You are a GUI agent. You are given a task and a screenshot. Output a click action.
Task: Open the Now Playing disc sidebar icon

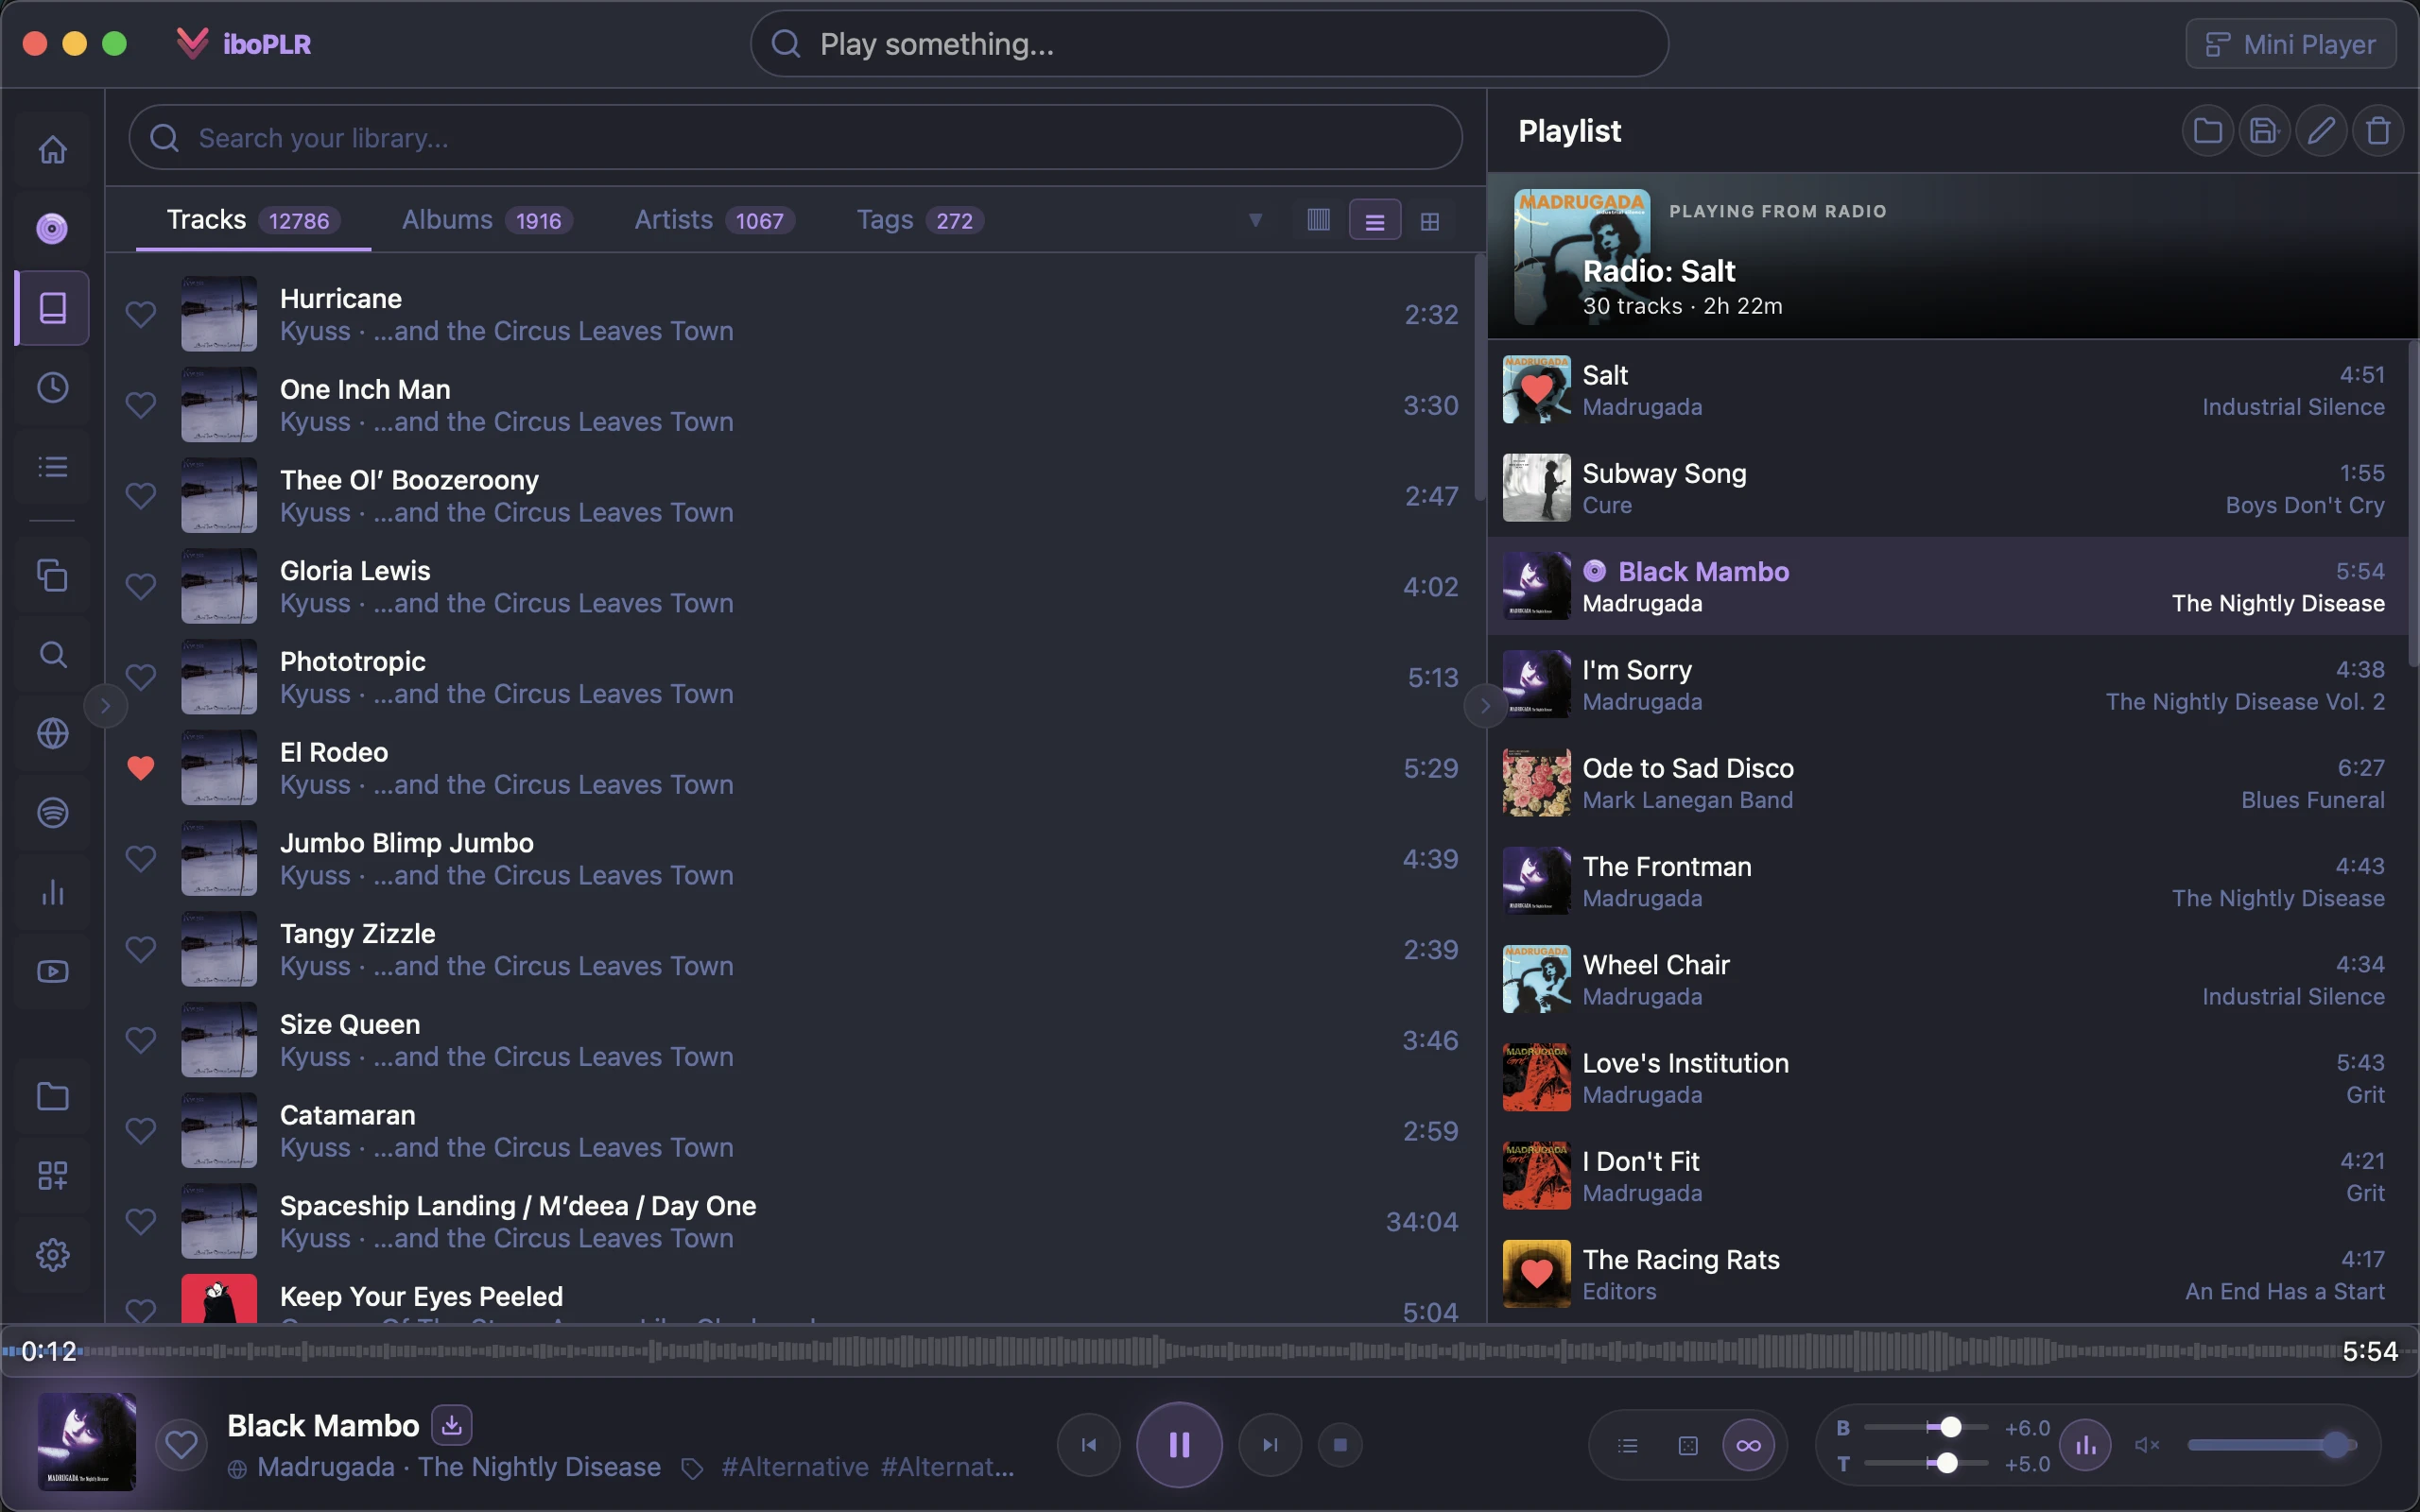point(52,229)
